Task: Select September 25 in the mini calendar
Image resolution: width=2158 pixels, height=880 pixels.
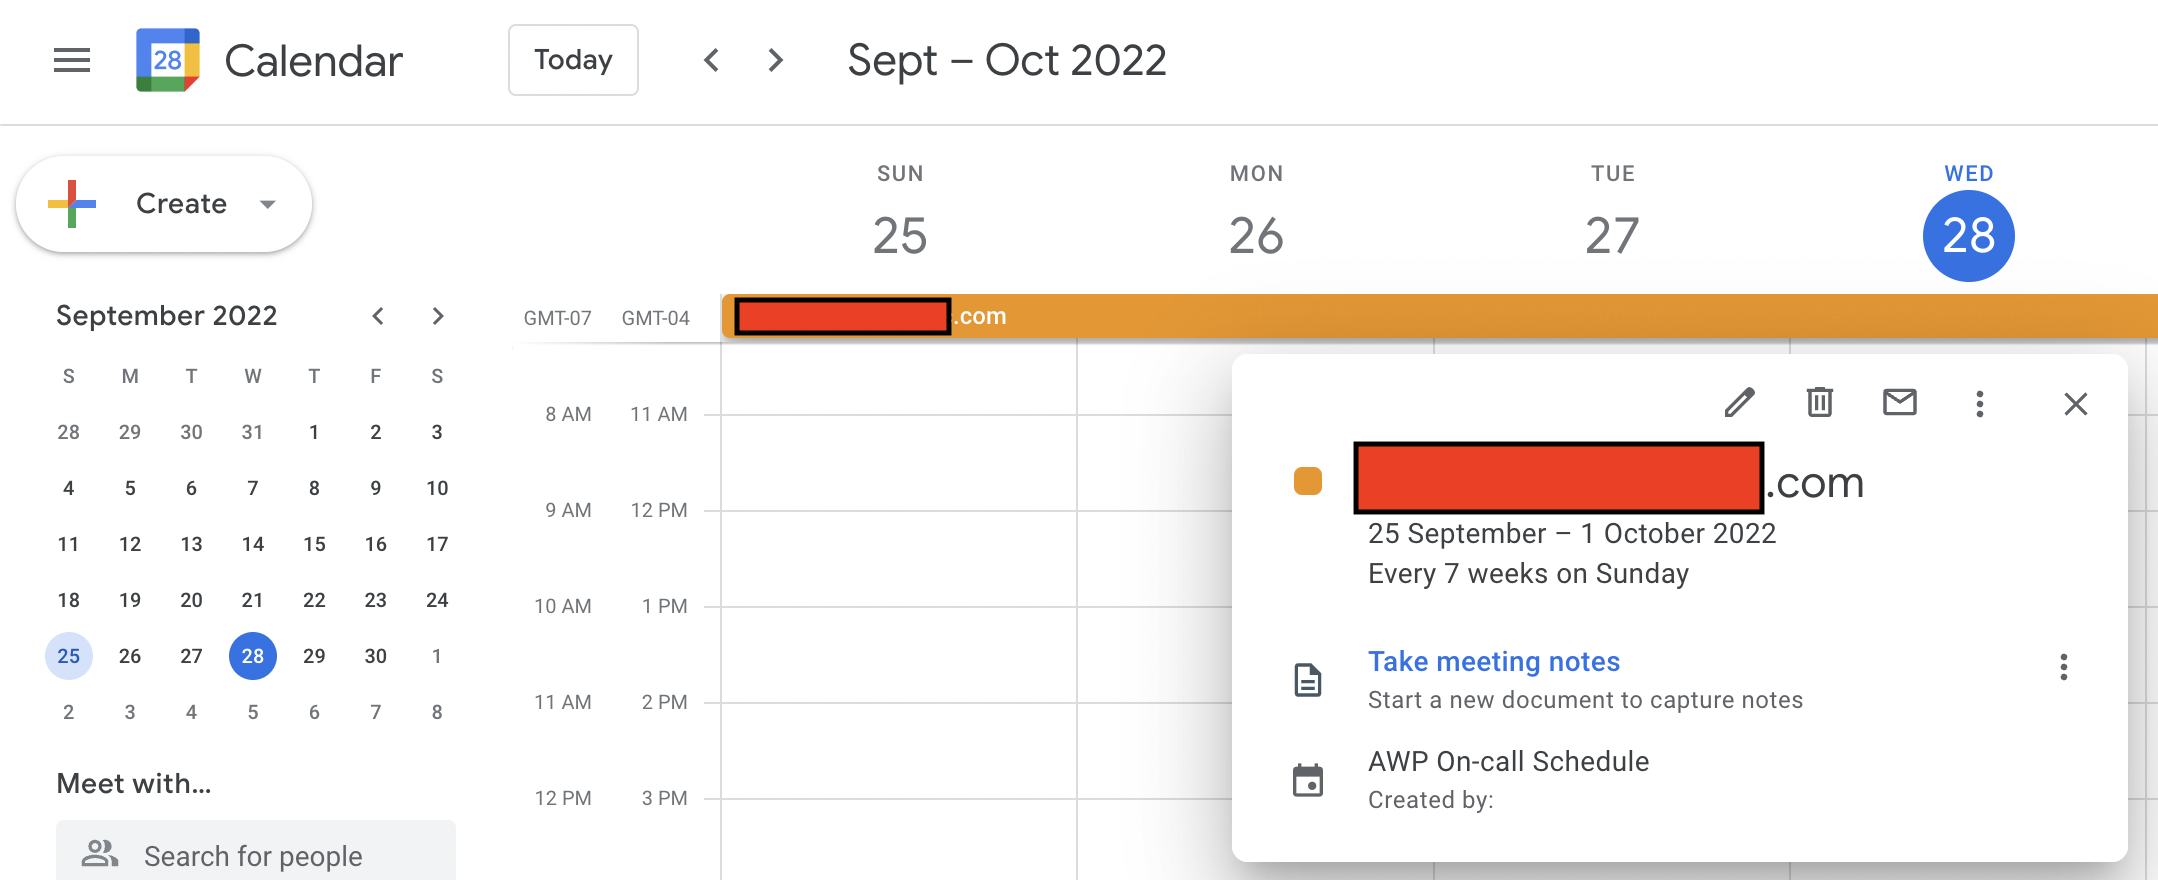Action: click(68, 656)
